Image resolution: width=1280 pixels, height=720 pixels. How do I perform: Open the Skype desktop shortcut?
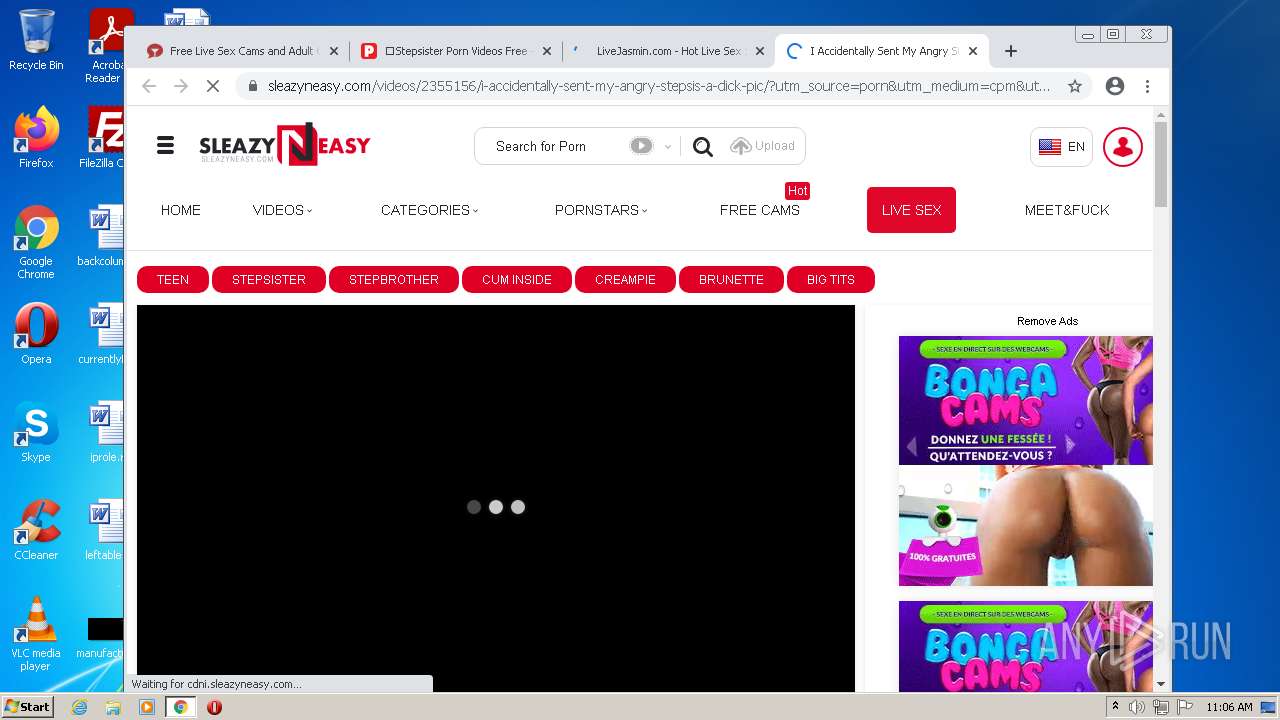point(36,432)
